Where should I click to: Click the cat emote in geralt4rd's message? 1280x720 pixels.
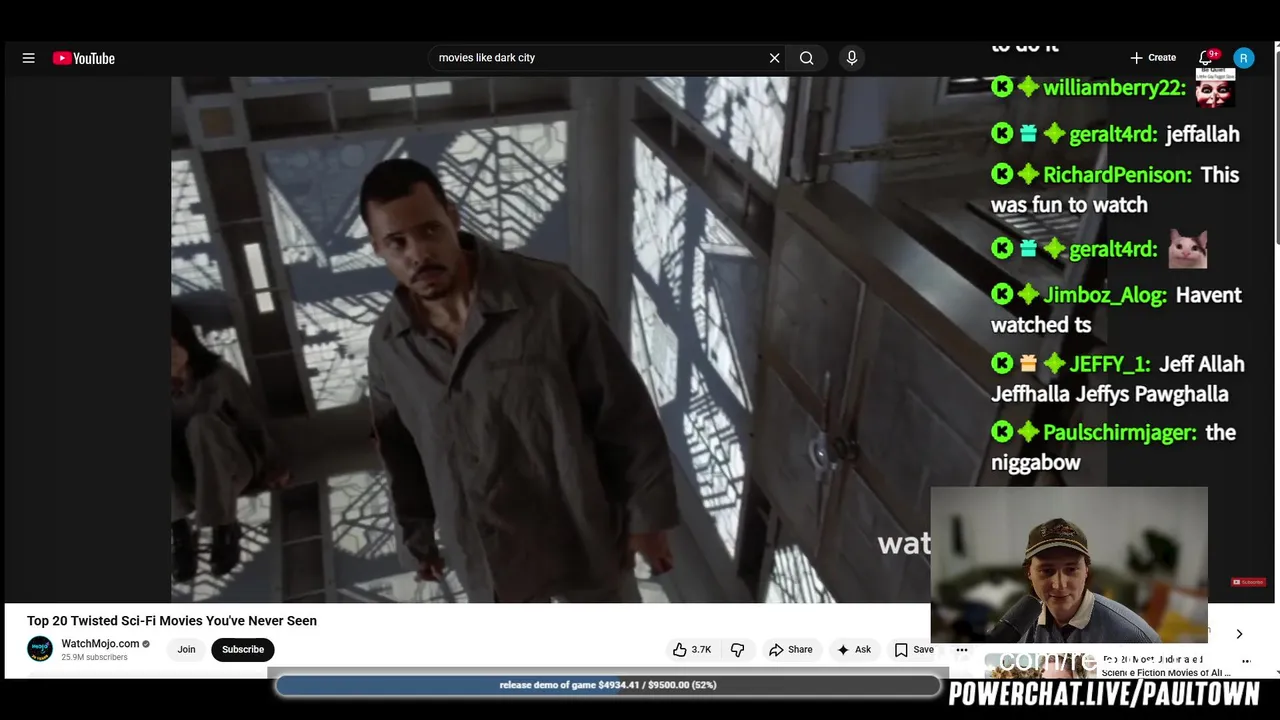[1188, 249]
